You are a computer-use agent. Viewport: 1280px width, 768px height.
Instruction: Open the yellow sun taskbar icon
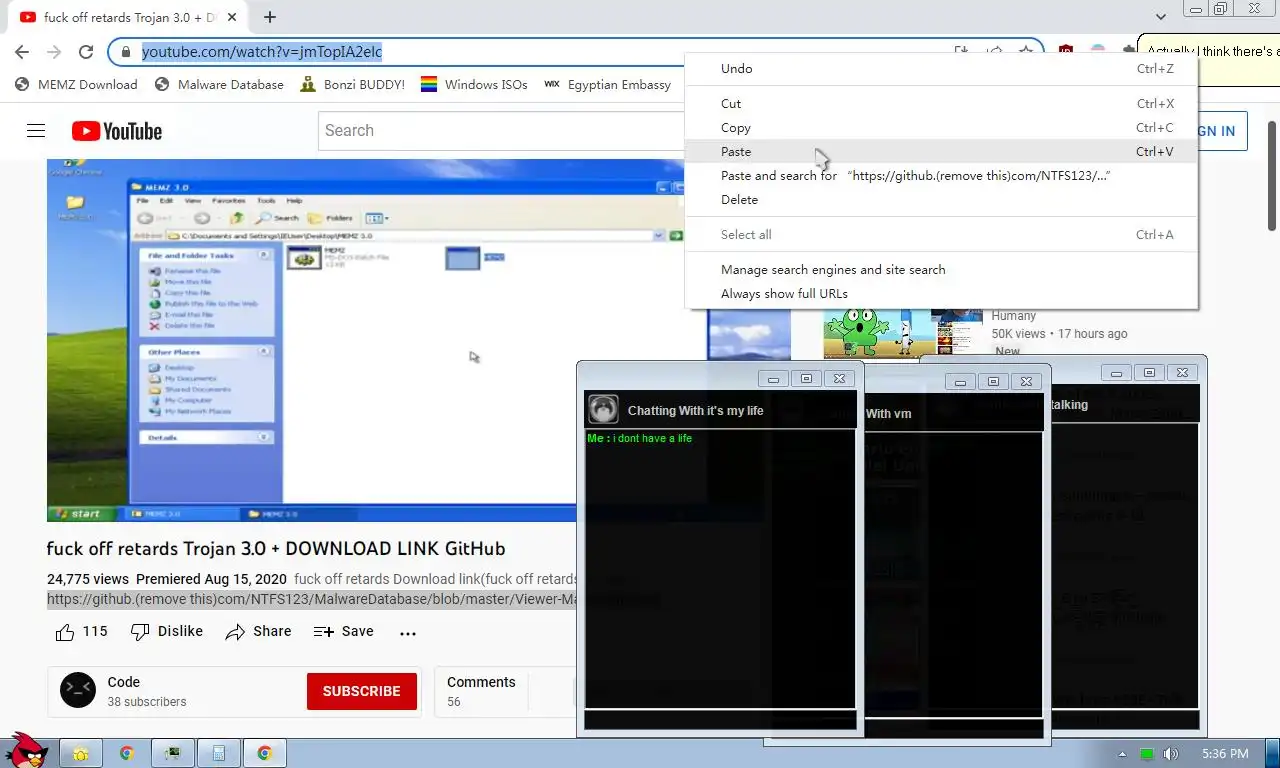(81, 753)
